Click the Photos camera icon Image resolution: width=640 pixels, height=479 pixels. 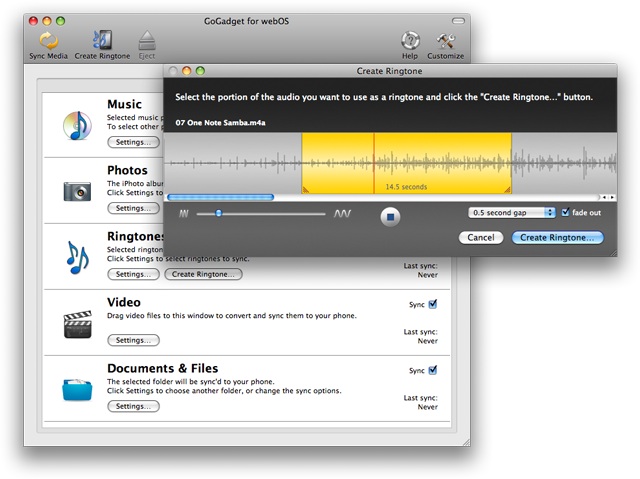(x=77, y=191)
